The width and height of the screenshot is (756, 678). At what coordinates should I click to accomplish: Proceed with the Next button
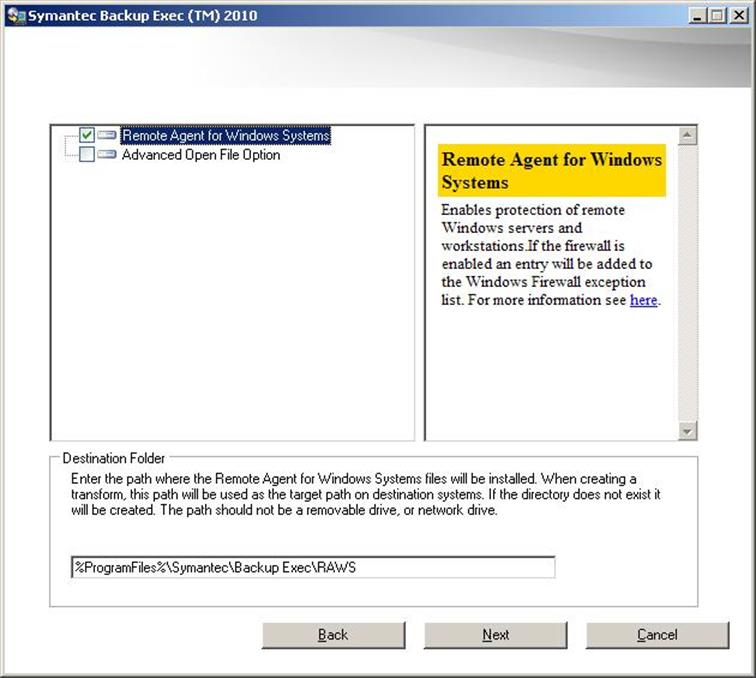click(495, 635)
